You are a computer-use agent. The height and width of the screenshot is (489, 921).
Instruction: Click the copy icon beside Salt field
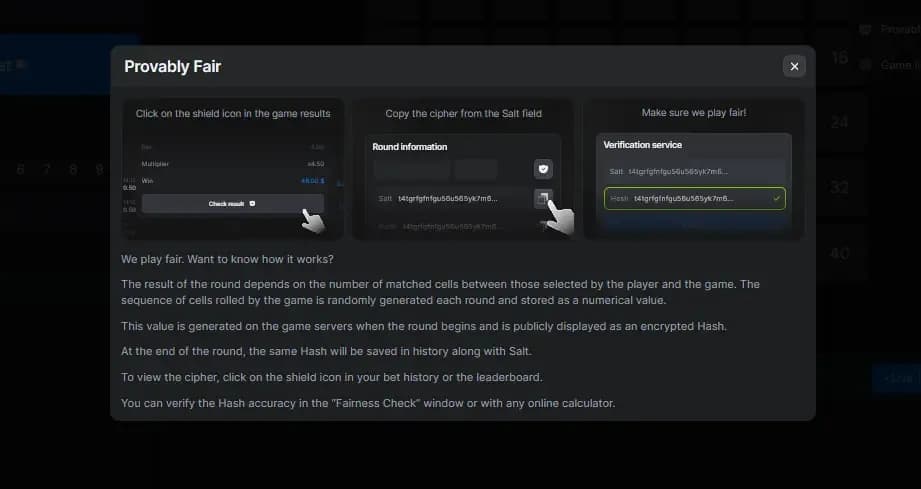click(543, 198)
